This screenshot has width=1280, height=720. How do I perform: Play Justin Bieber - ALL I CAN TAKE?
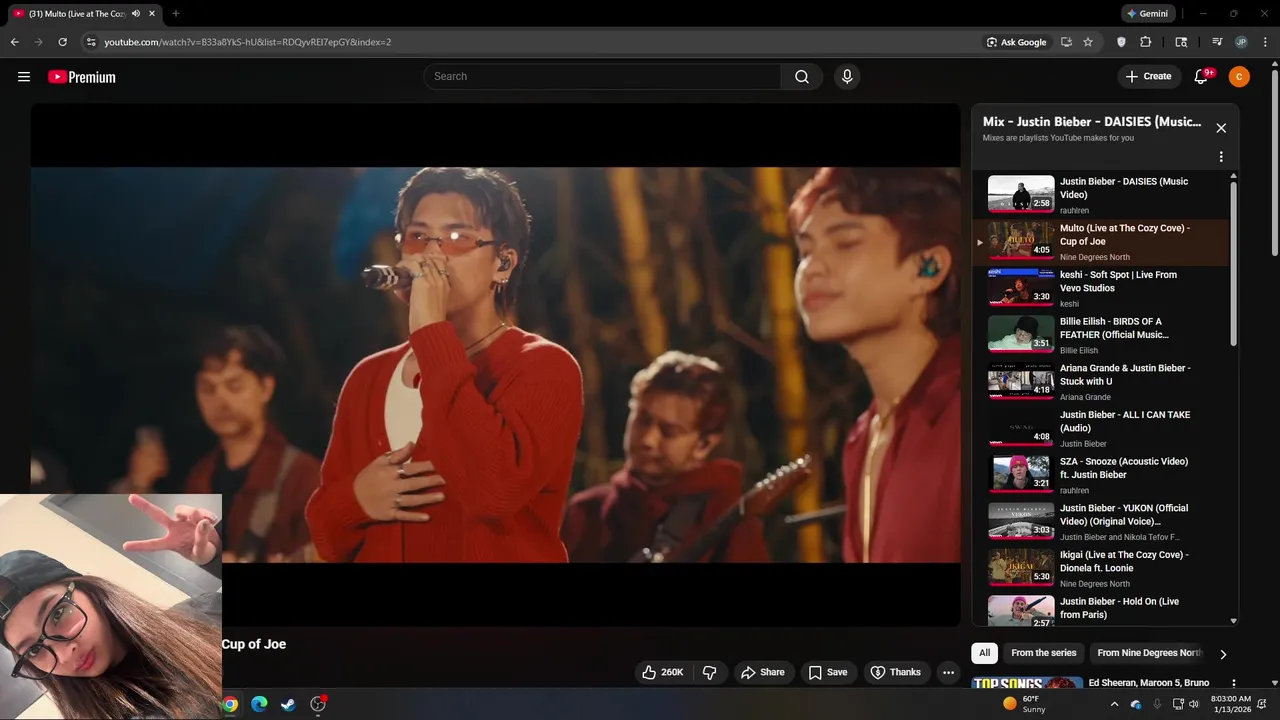(x=1100, y=429)
